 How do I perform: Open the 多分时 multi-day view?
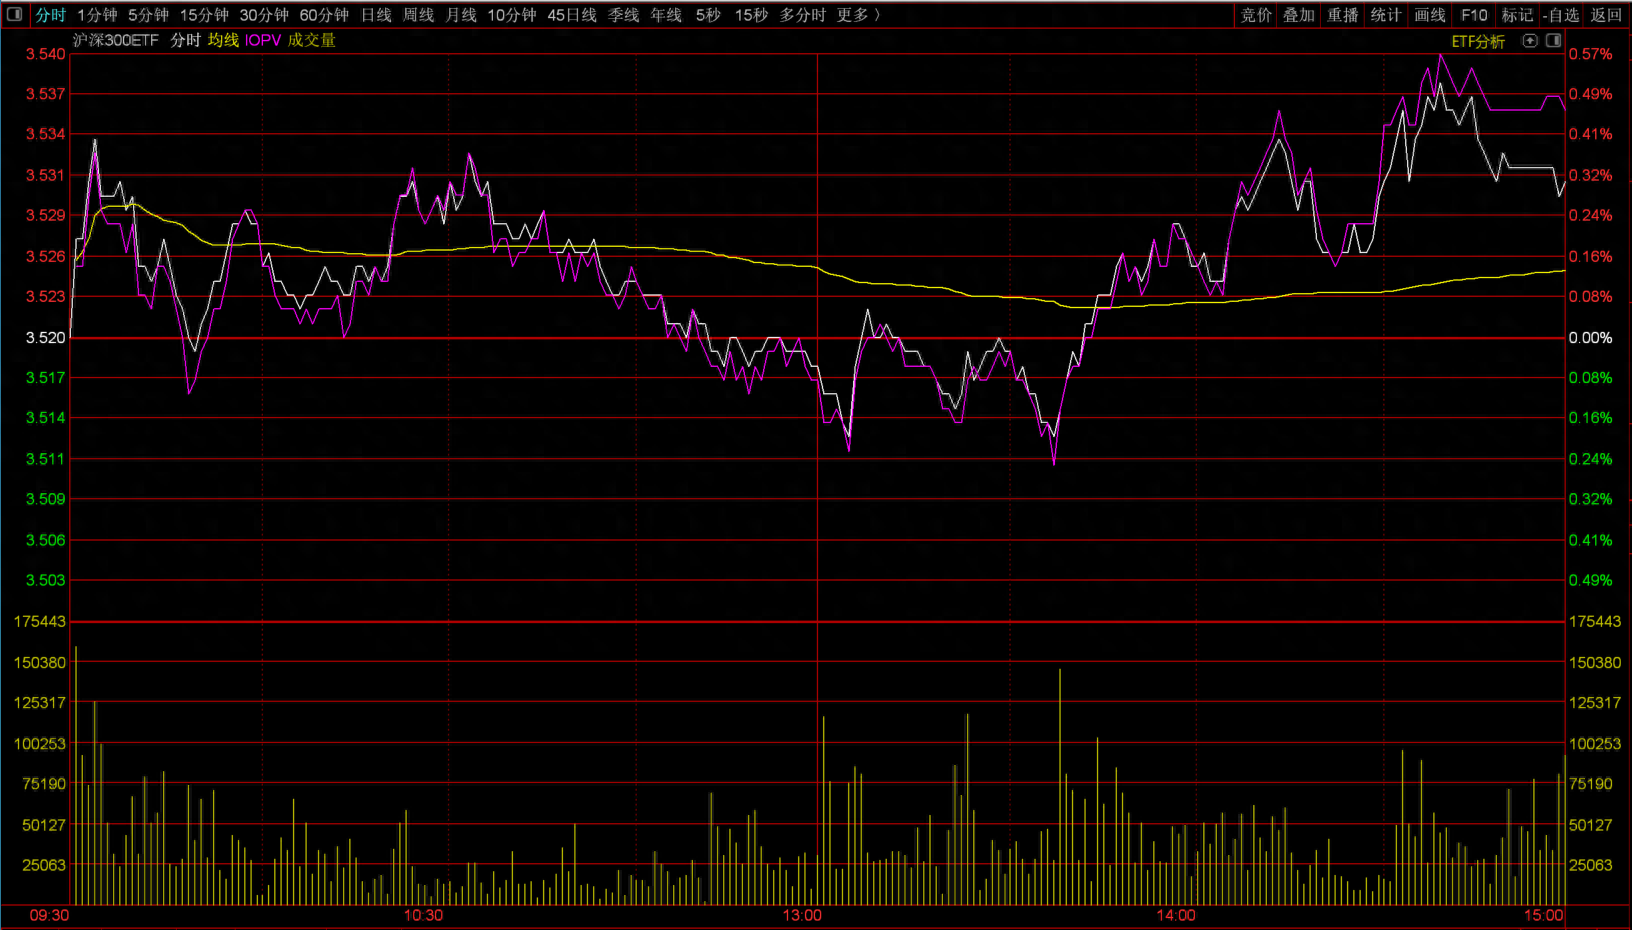(x=803, y=15)
